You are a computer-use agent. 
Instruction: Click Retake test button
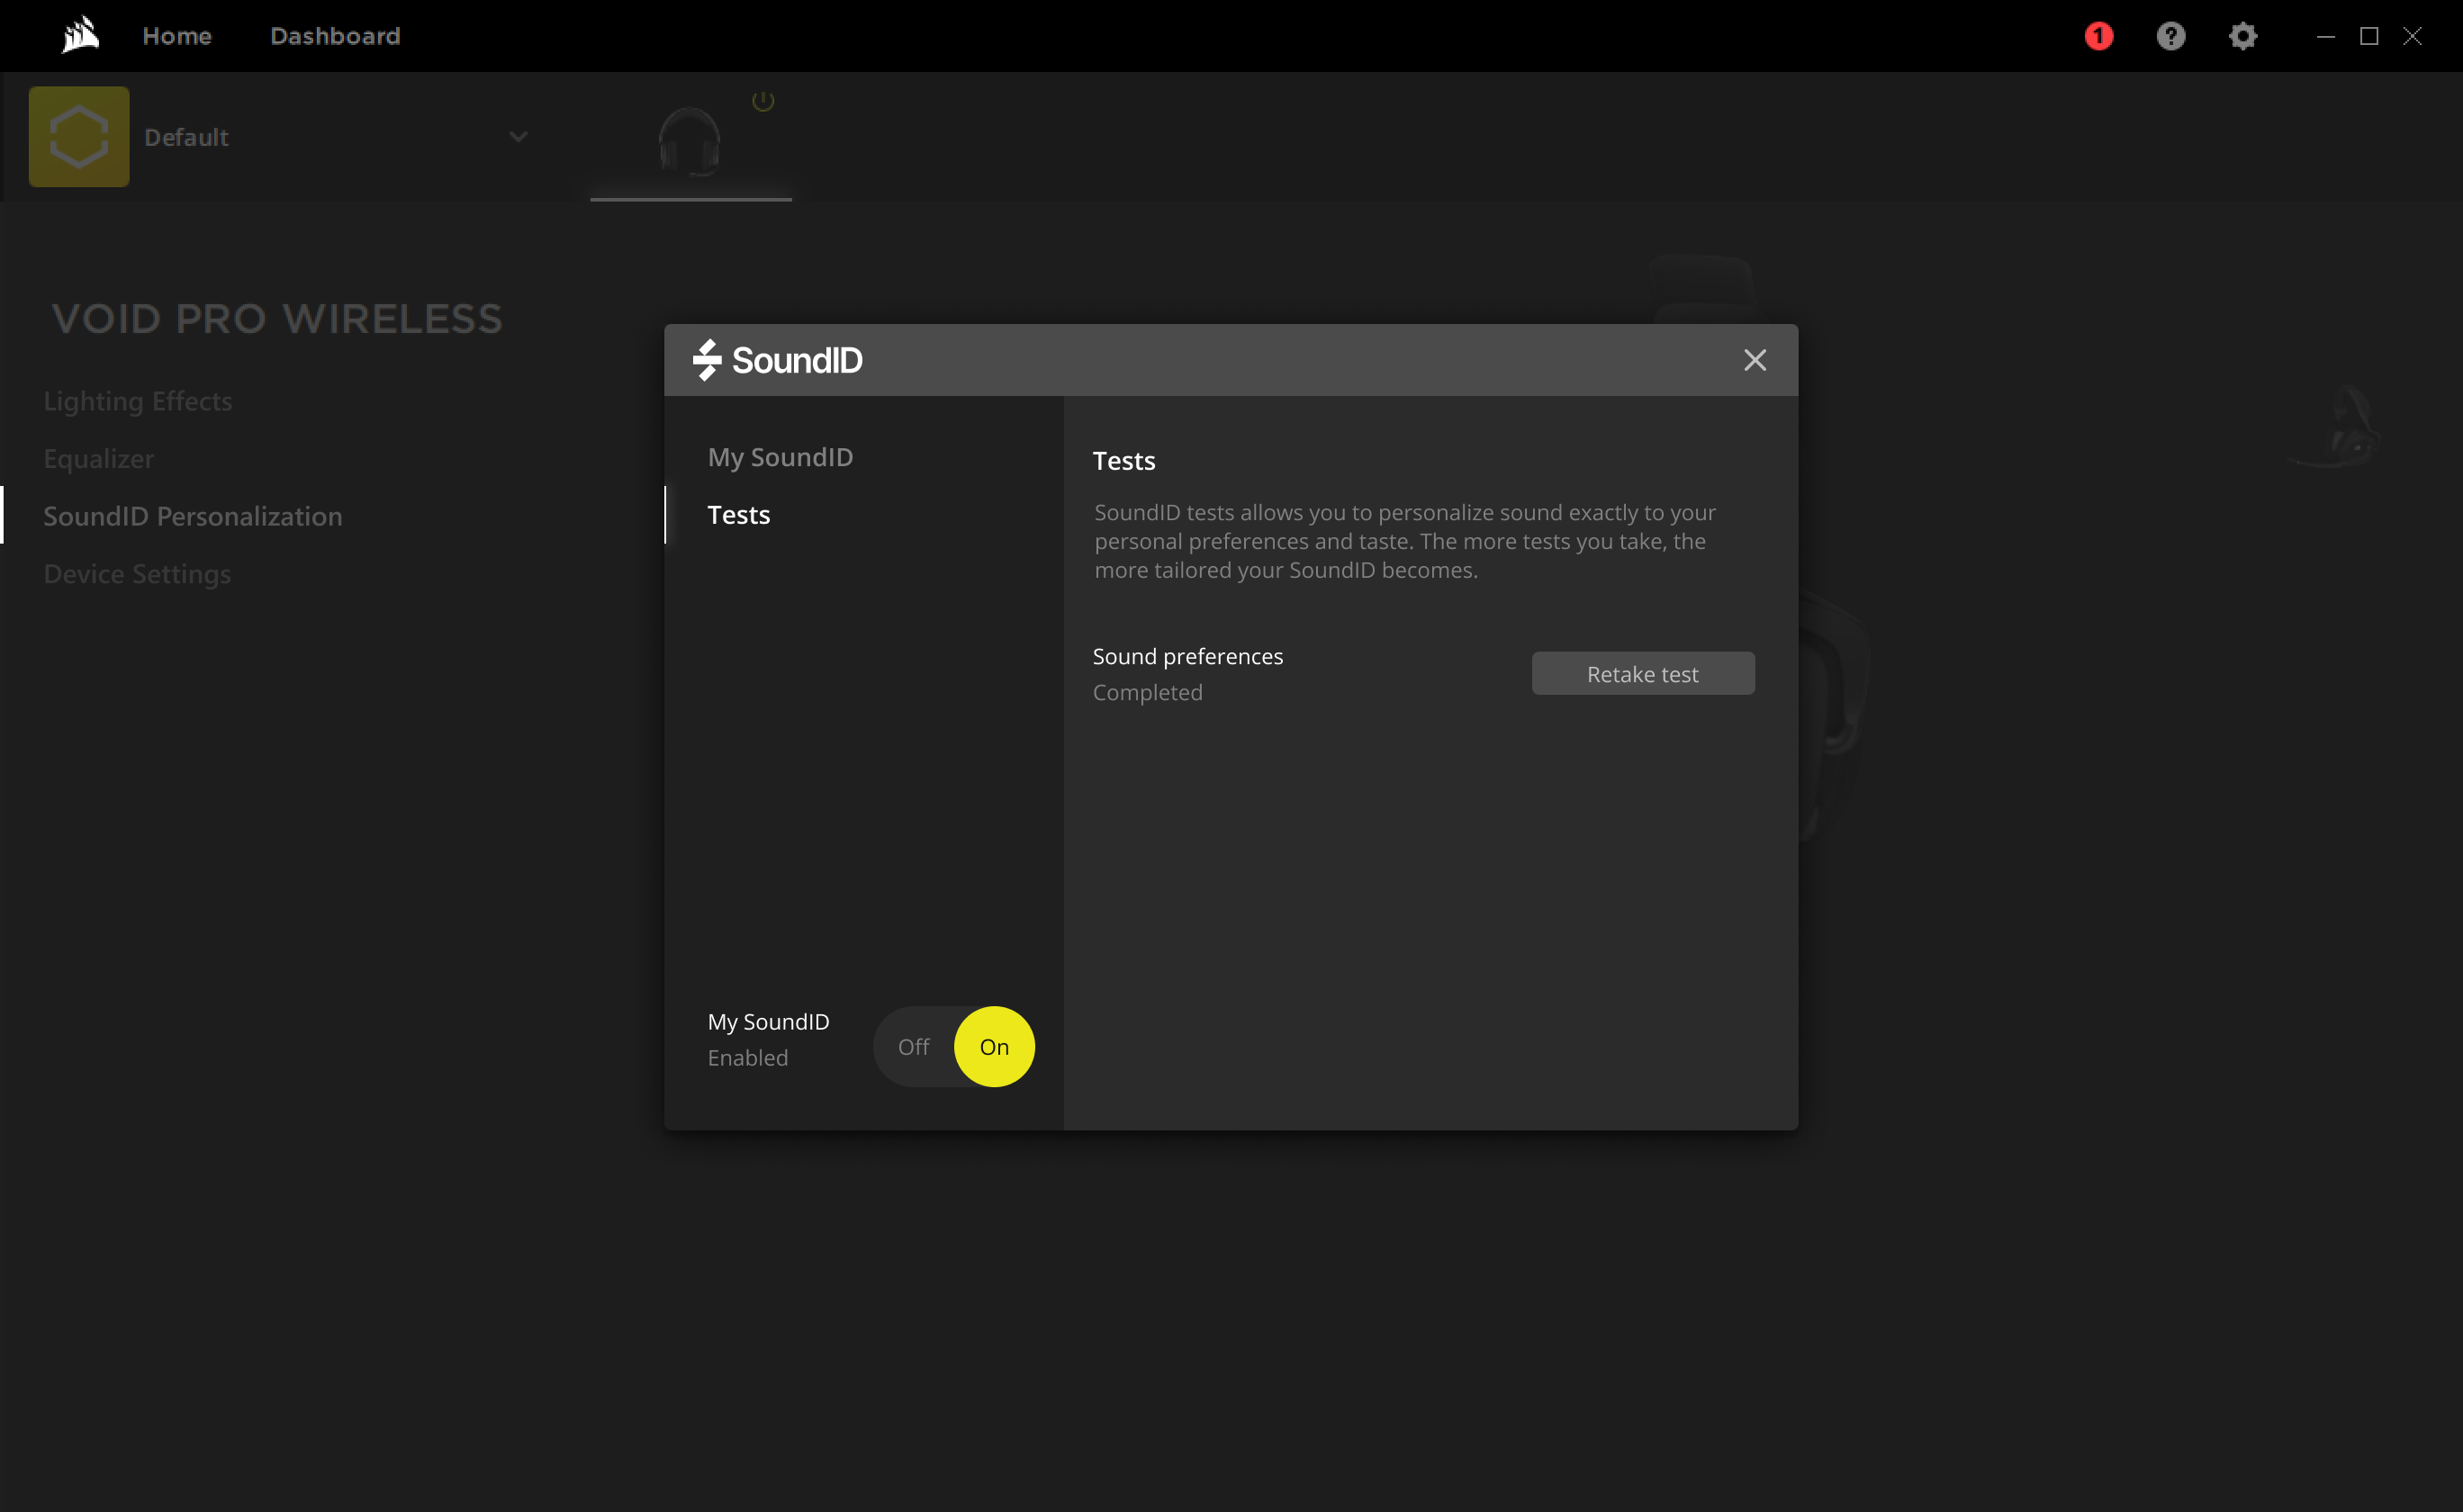coord(1642,674)
